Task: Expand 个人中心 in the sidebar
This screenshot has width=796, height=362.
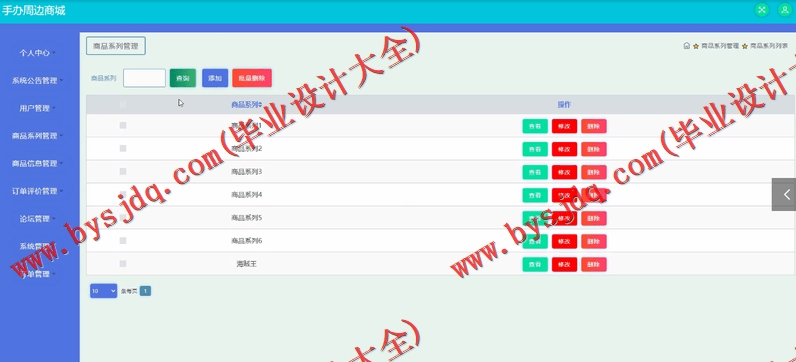Action: click(x=38, y=52)
